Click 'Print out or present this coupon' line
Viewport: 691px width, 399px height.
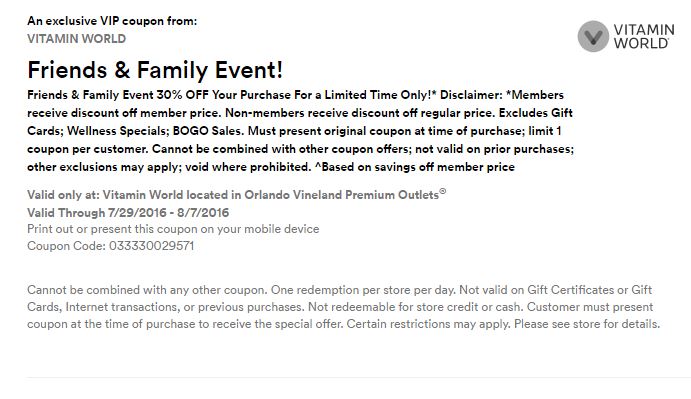(x=173, y=229)
